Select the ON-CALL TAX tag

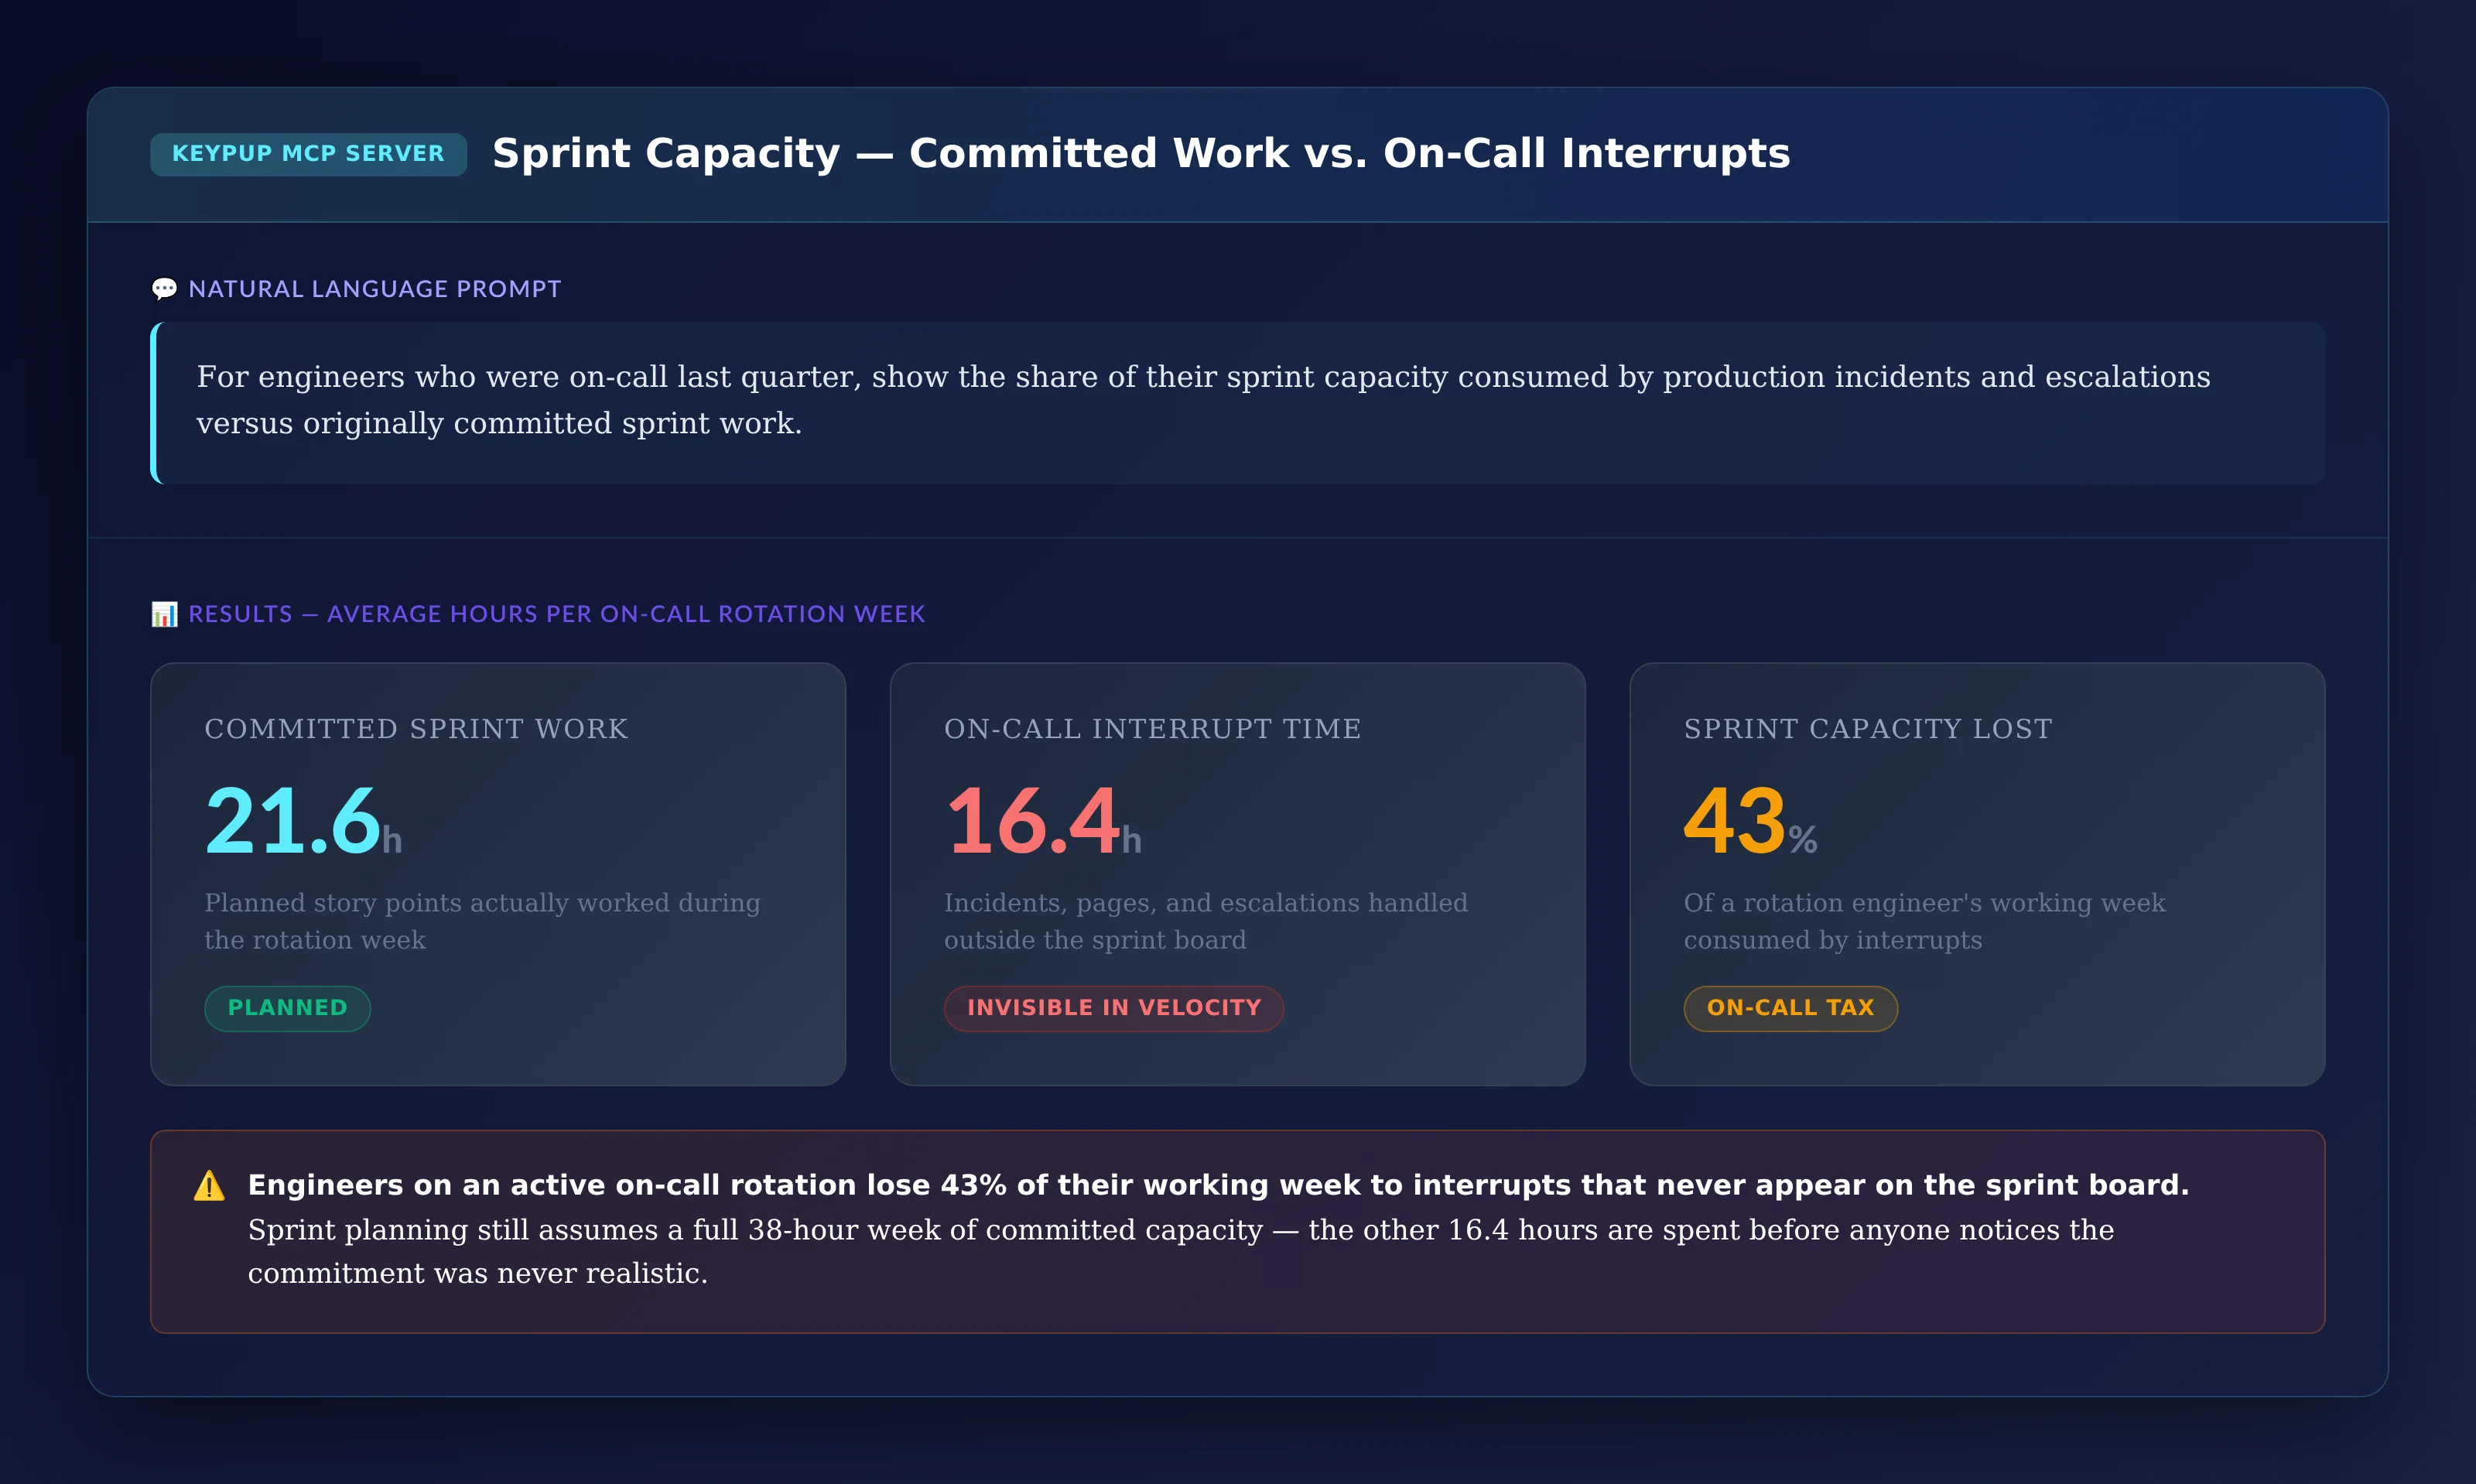1790,1008
